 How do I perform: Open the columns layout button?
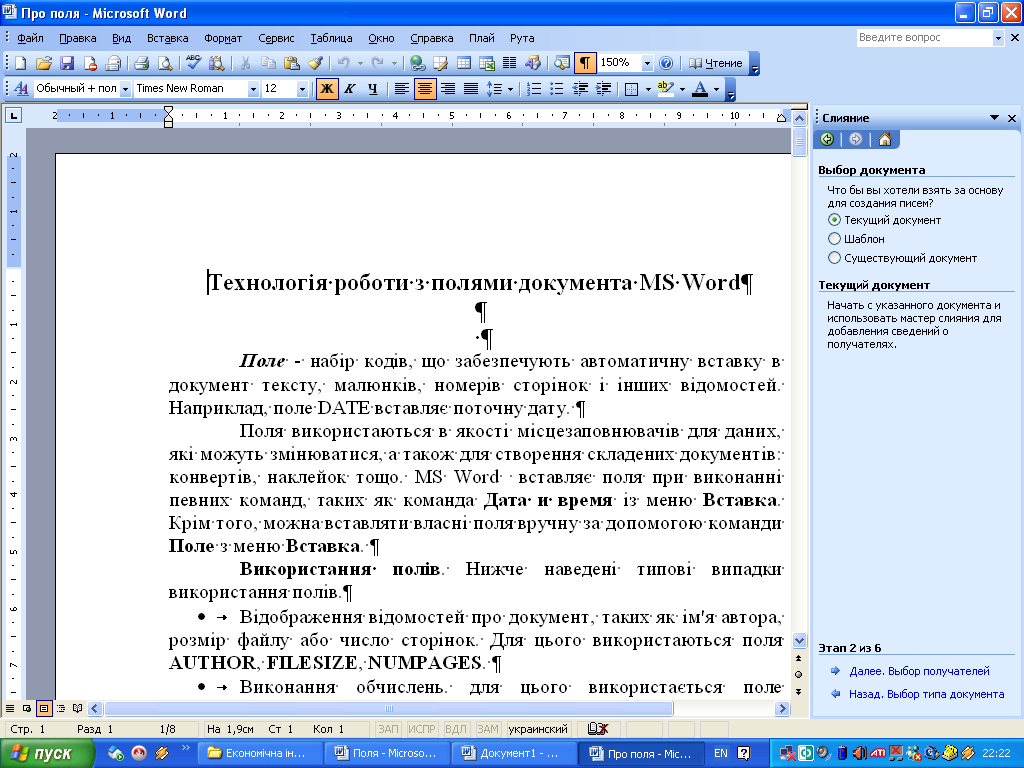tap(509, 63)
